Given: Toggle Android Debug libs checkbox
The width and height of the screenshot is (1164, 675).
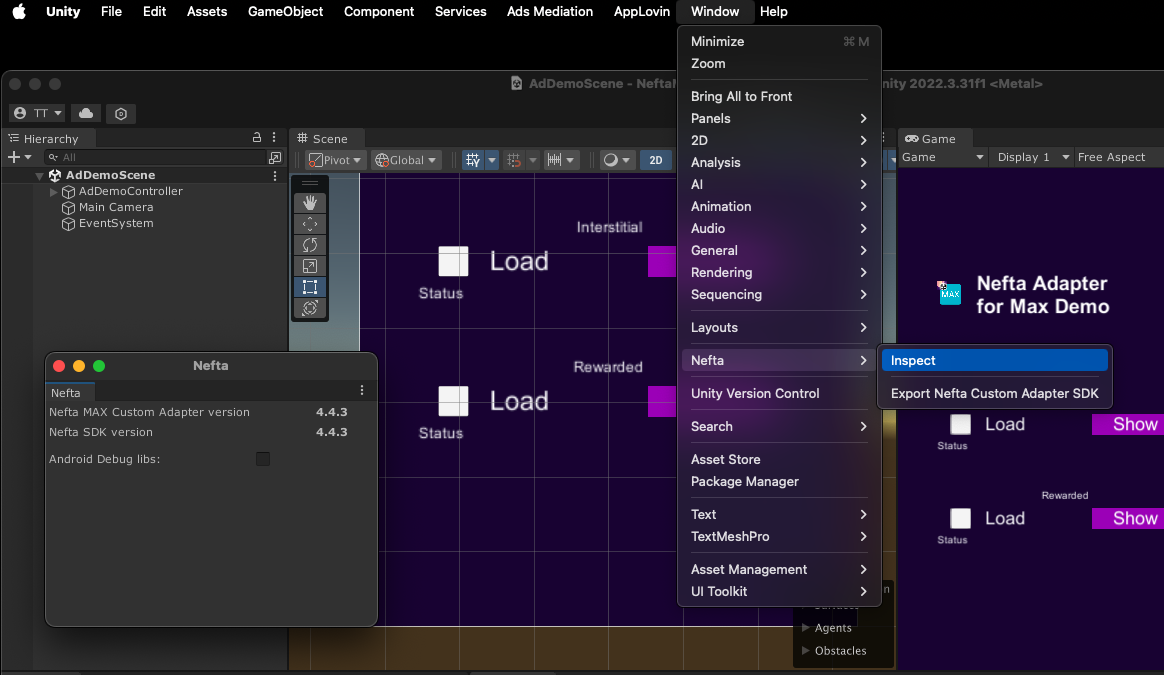Looking at the screenshot, I should point(263,459).
